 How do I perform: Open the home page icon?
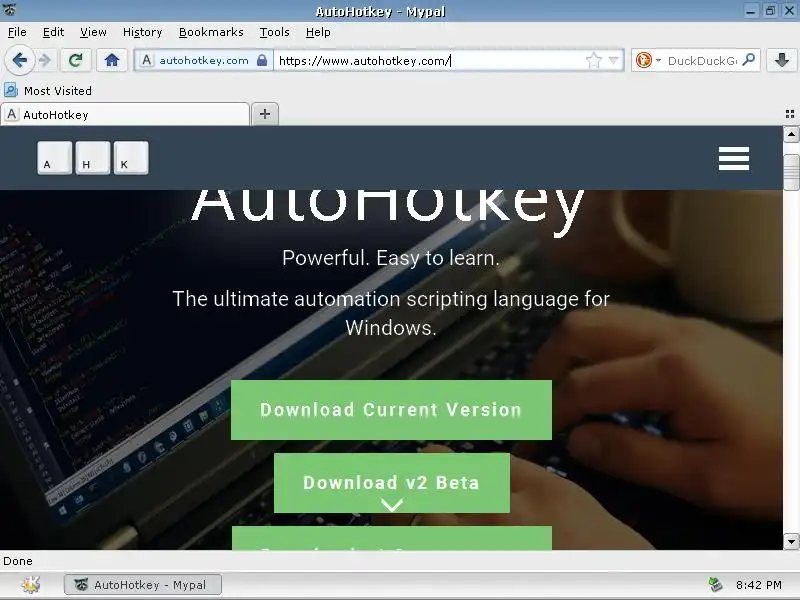112,61
